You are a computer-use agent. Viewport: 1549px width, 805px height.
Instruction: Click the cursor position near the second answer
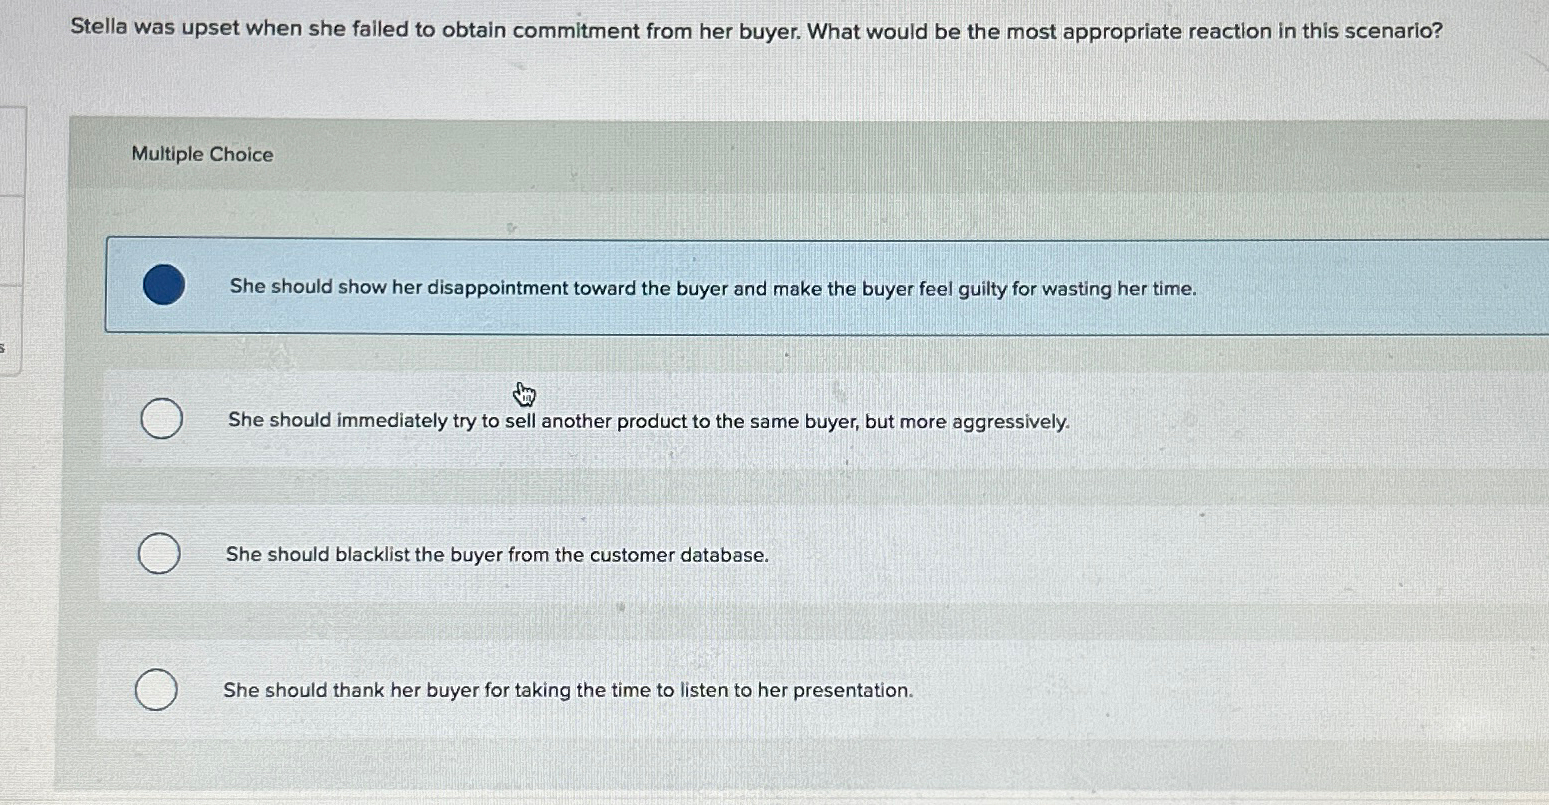click(x=524, y=395)
